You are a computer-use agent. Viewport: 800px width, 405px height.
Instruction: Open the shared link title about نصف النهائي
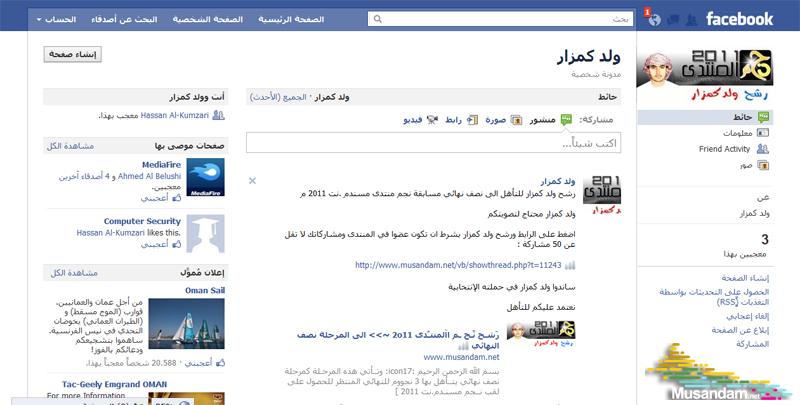point(398,340)
